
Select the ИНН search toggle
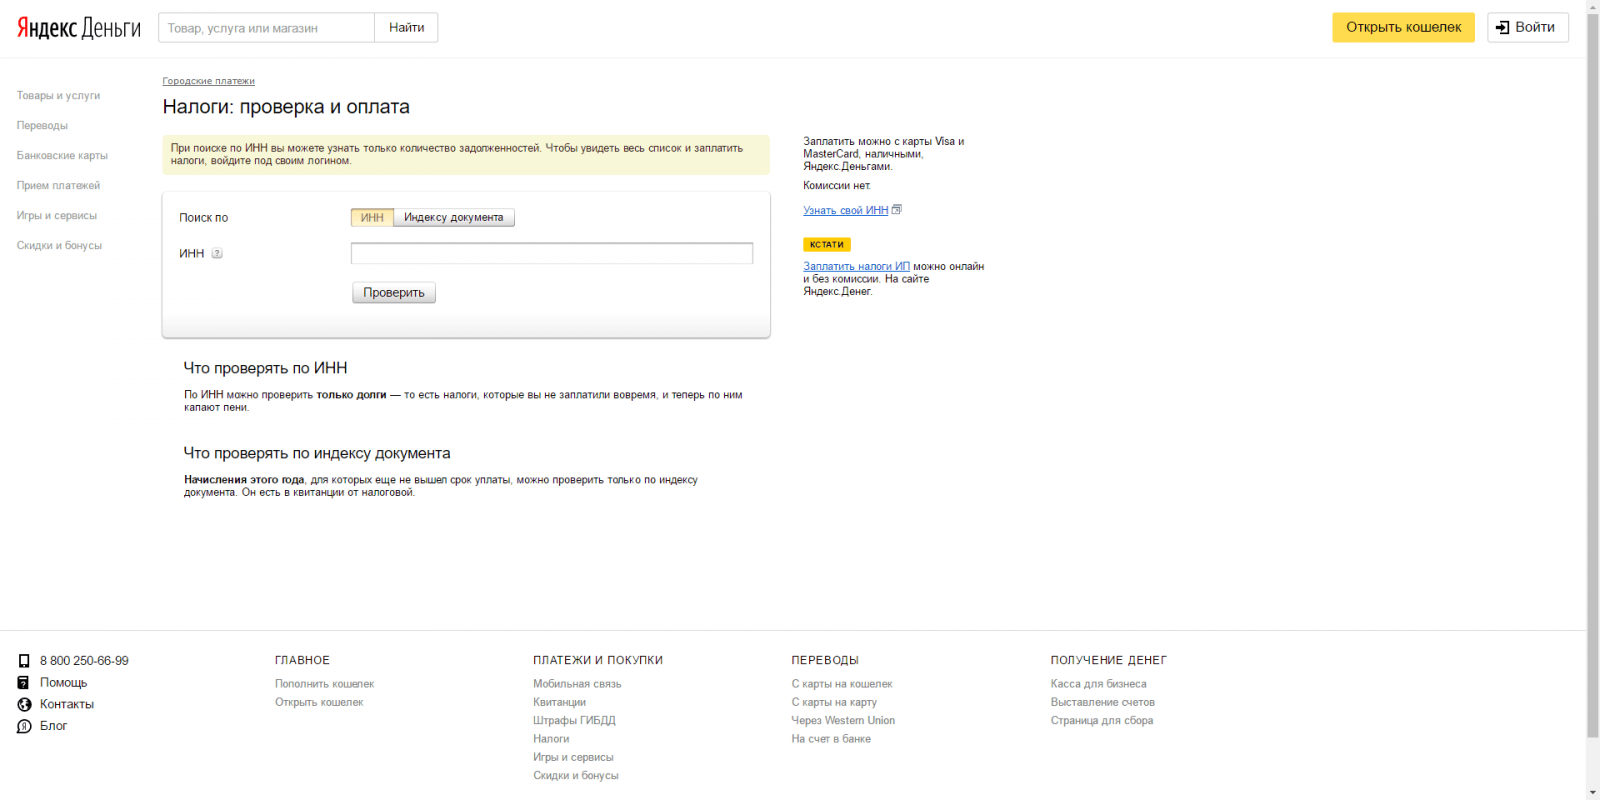pyautogui.click(x=372, y=218)
